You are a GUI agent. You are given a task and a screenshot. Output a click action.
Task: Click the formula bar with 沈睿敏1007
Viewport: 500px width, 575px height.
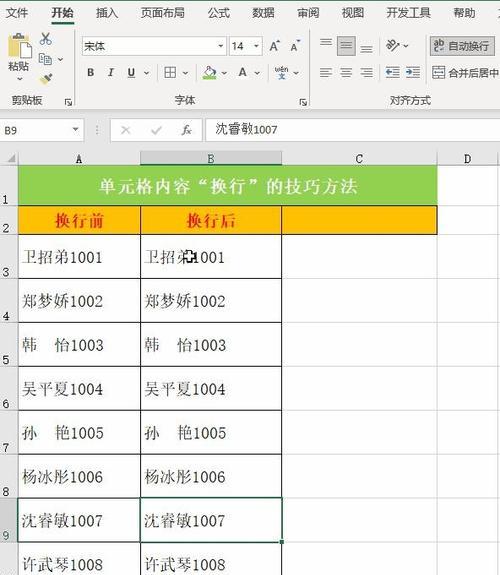tap(352, 130)
